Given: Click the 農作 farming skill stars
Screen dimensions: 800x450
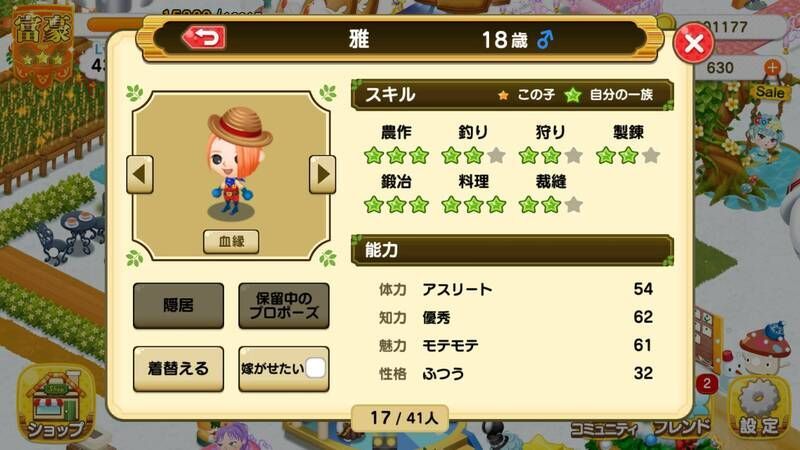Looking at the screenshot, I should tap(396, 155).
